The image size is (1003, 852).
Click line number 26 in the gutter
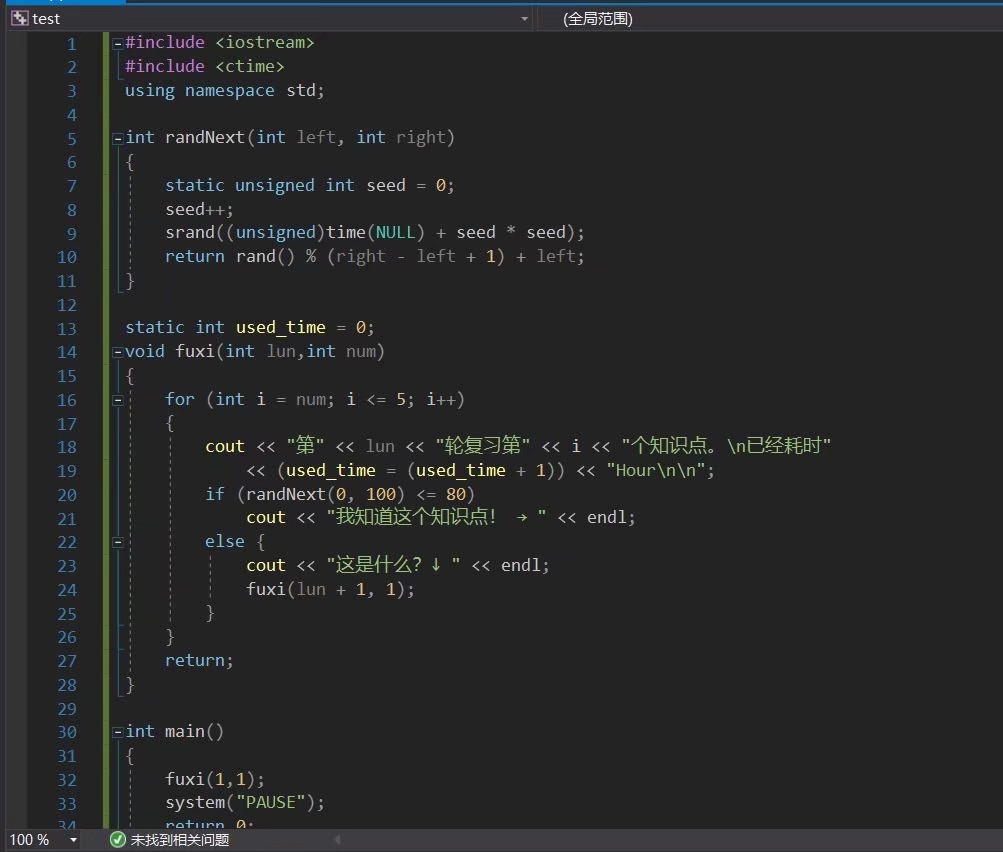click(67, 637)
